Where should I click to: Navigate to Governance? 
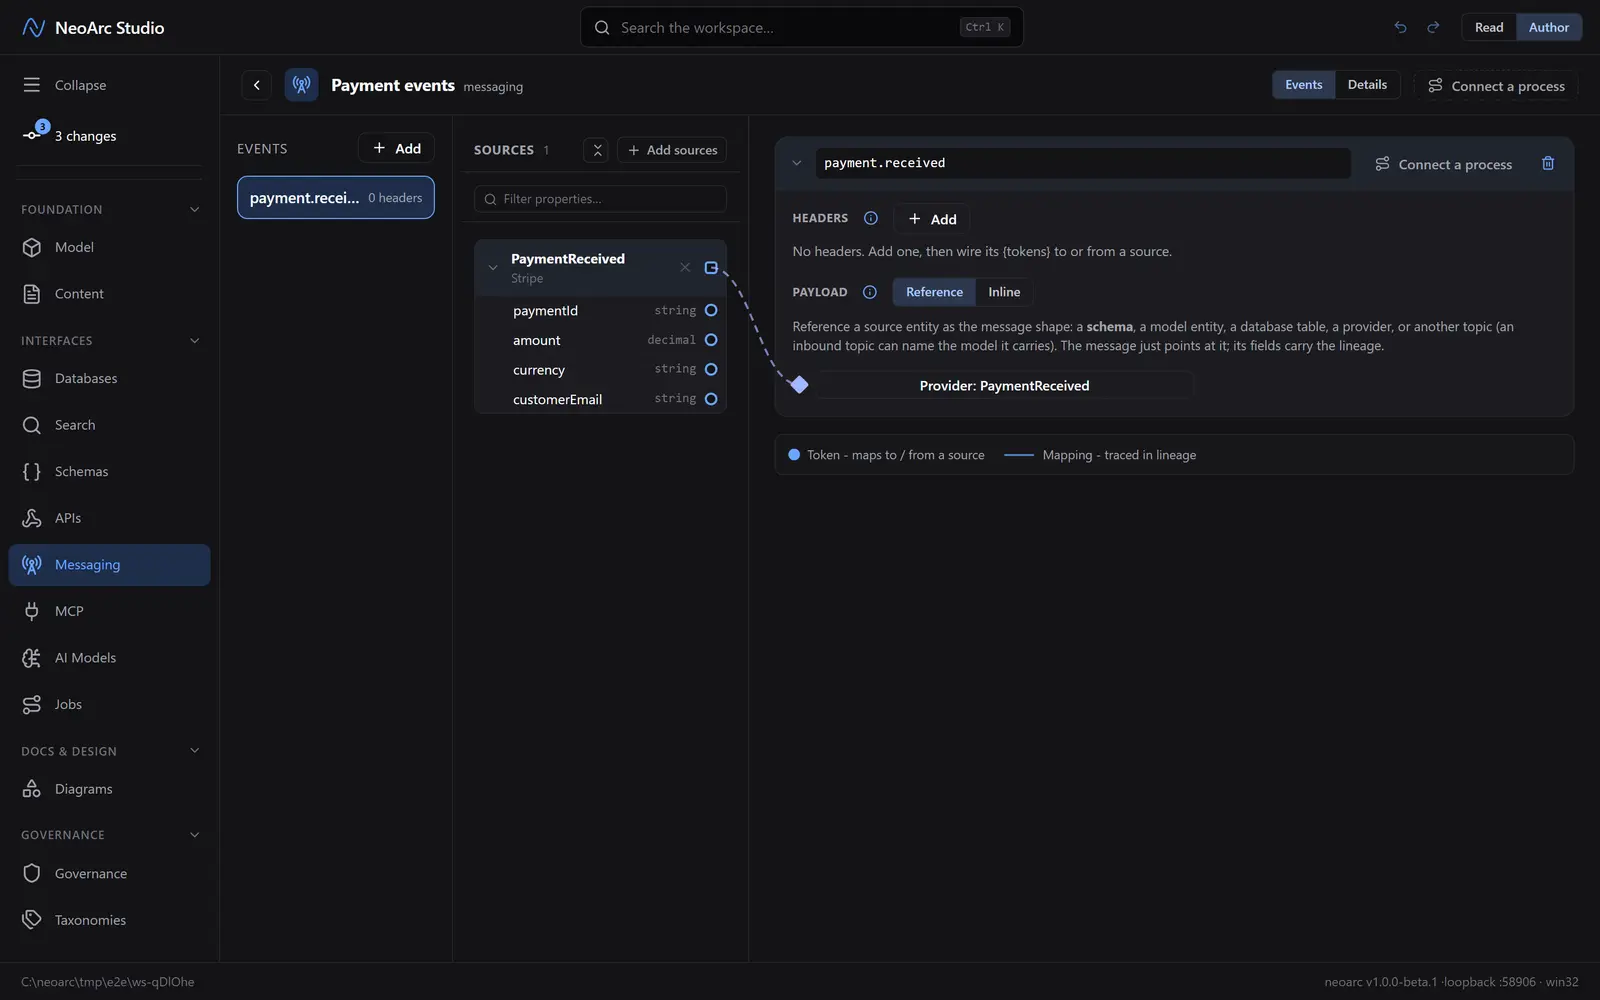click(x=109, y=873)
